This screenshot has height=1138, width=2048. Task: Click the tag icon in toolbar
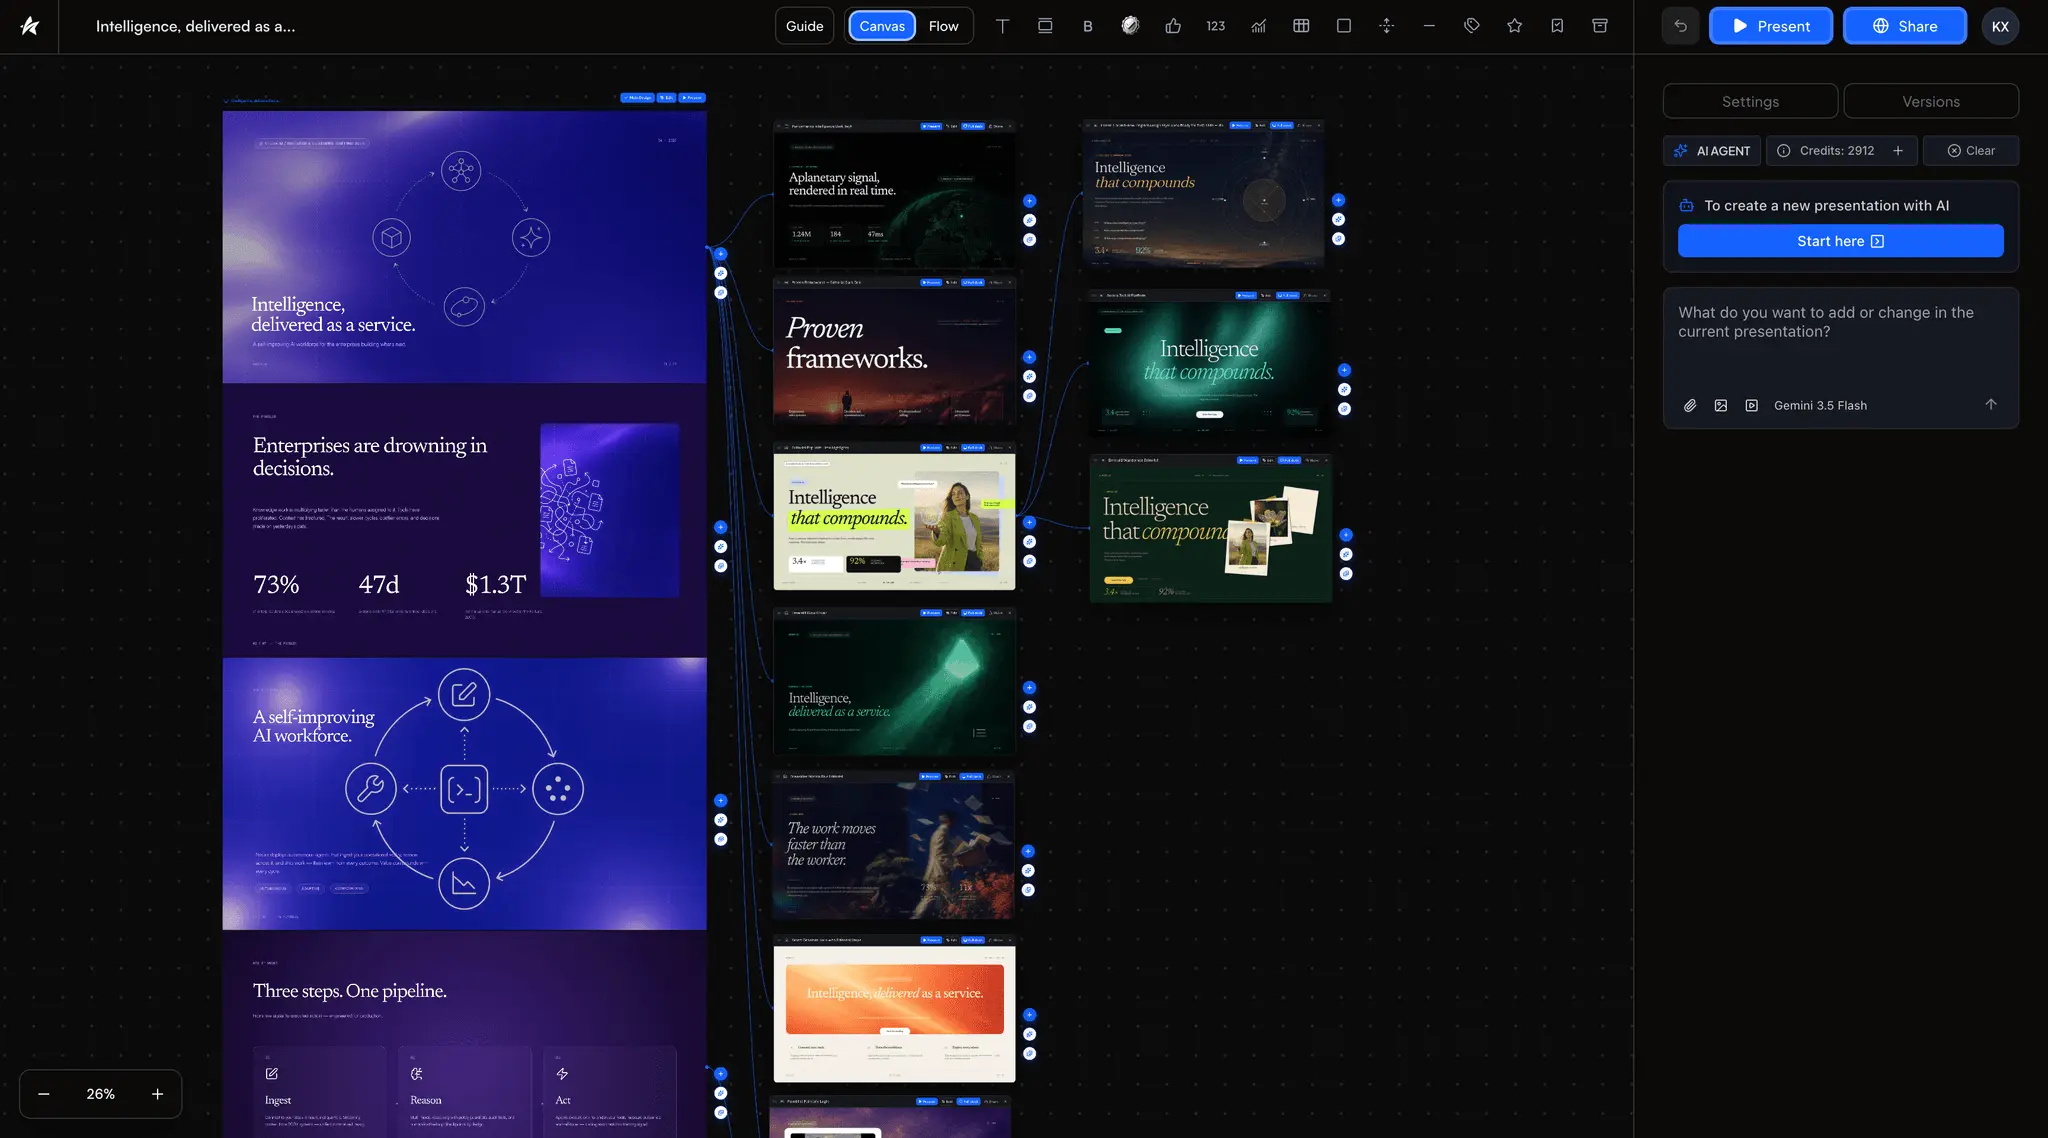(x=1472, y=26)
